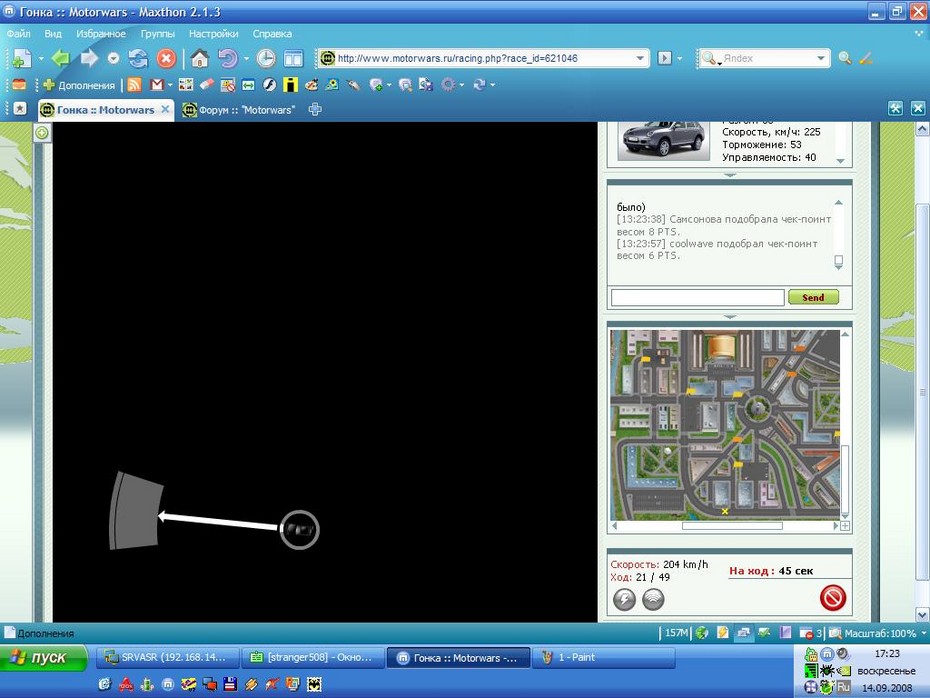Click the gear settings toolbar icon
This screenshot has height=698, width=930.
point(448,85)
